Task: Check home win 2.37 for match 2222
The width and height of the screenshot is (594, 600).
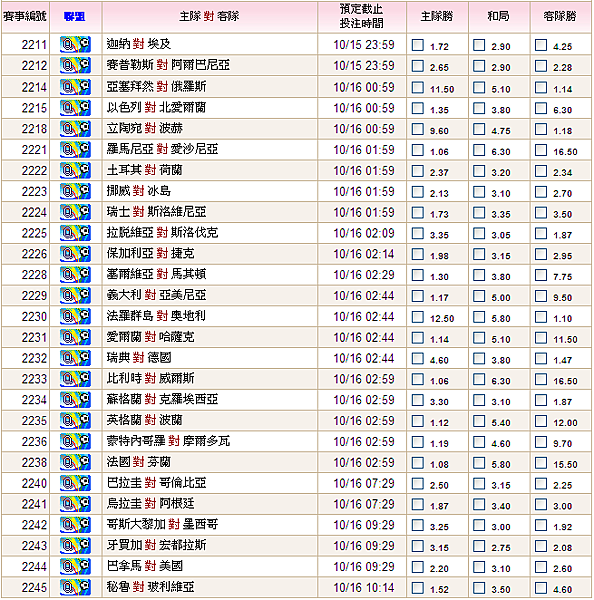Action: click(418, 171)
